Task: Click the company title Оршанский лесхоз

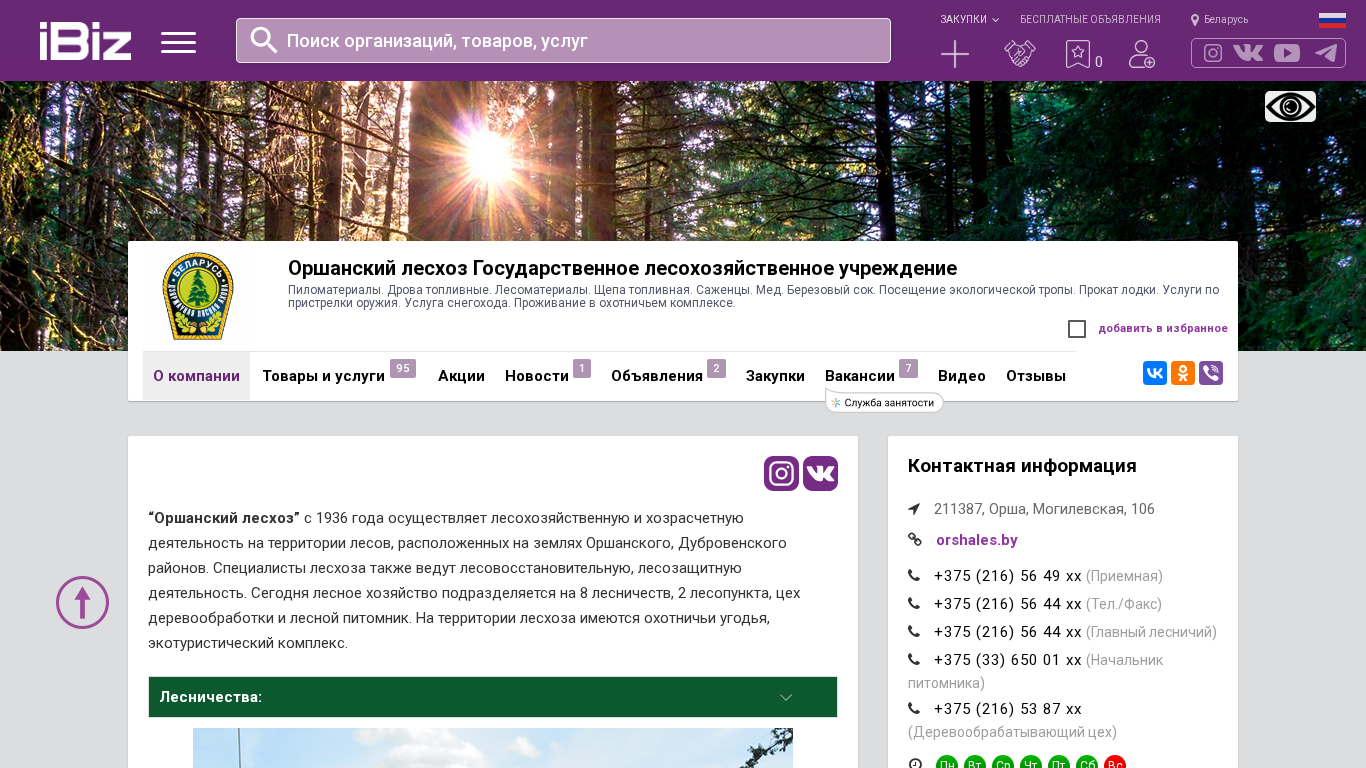Action: pyautogui.click(x=622, y=268)
